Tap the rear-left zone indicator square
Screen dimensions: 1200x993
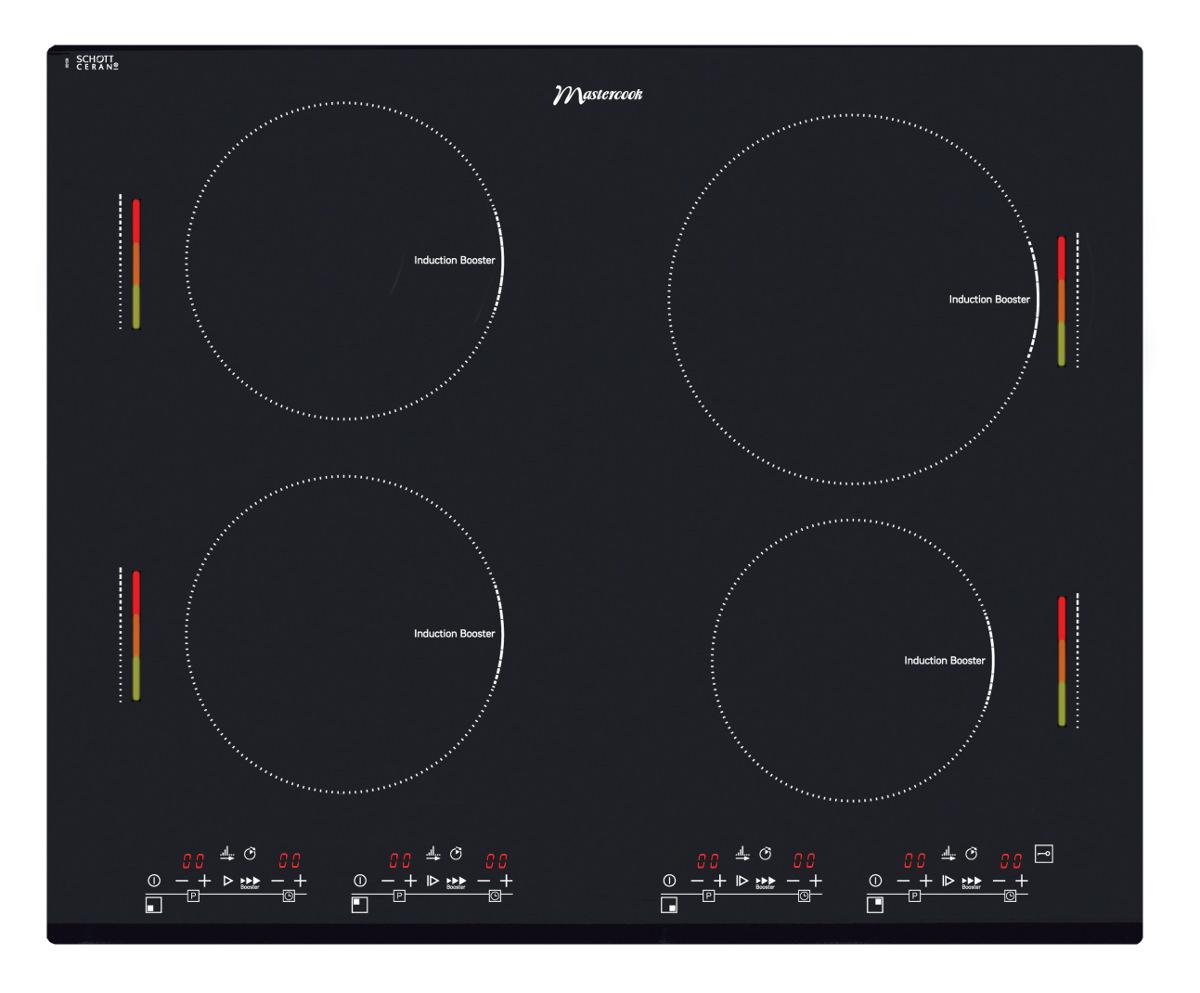359,905
